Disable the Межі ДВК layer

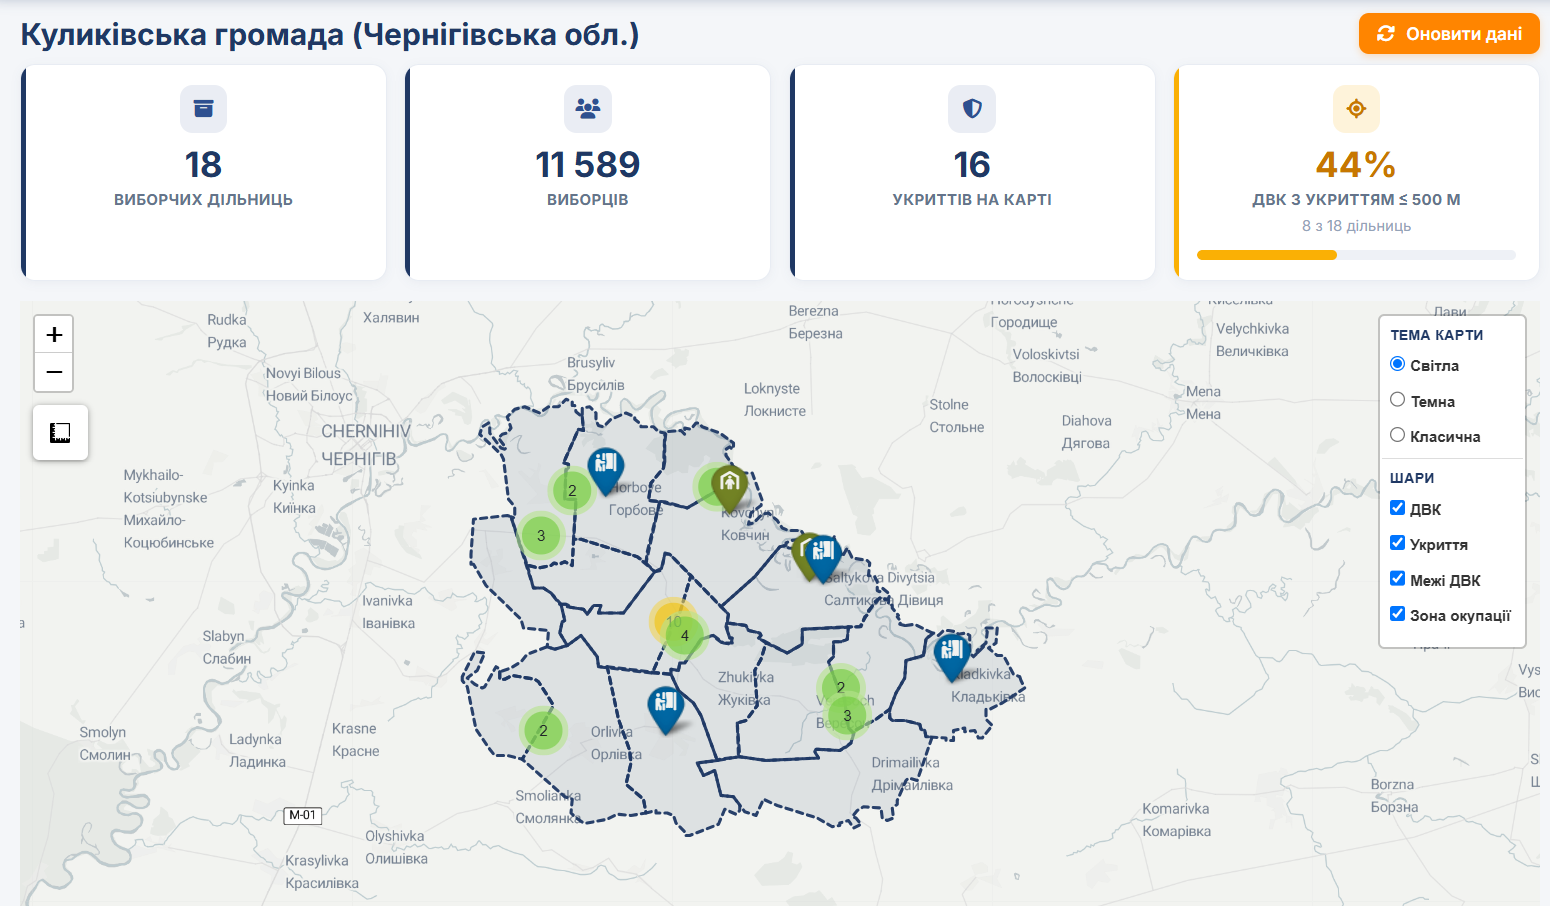[x=1398, y=579]
